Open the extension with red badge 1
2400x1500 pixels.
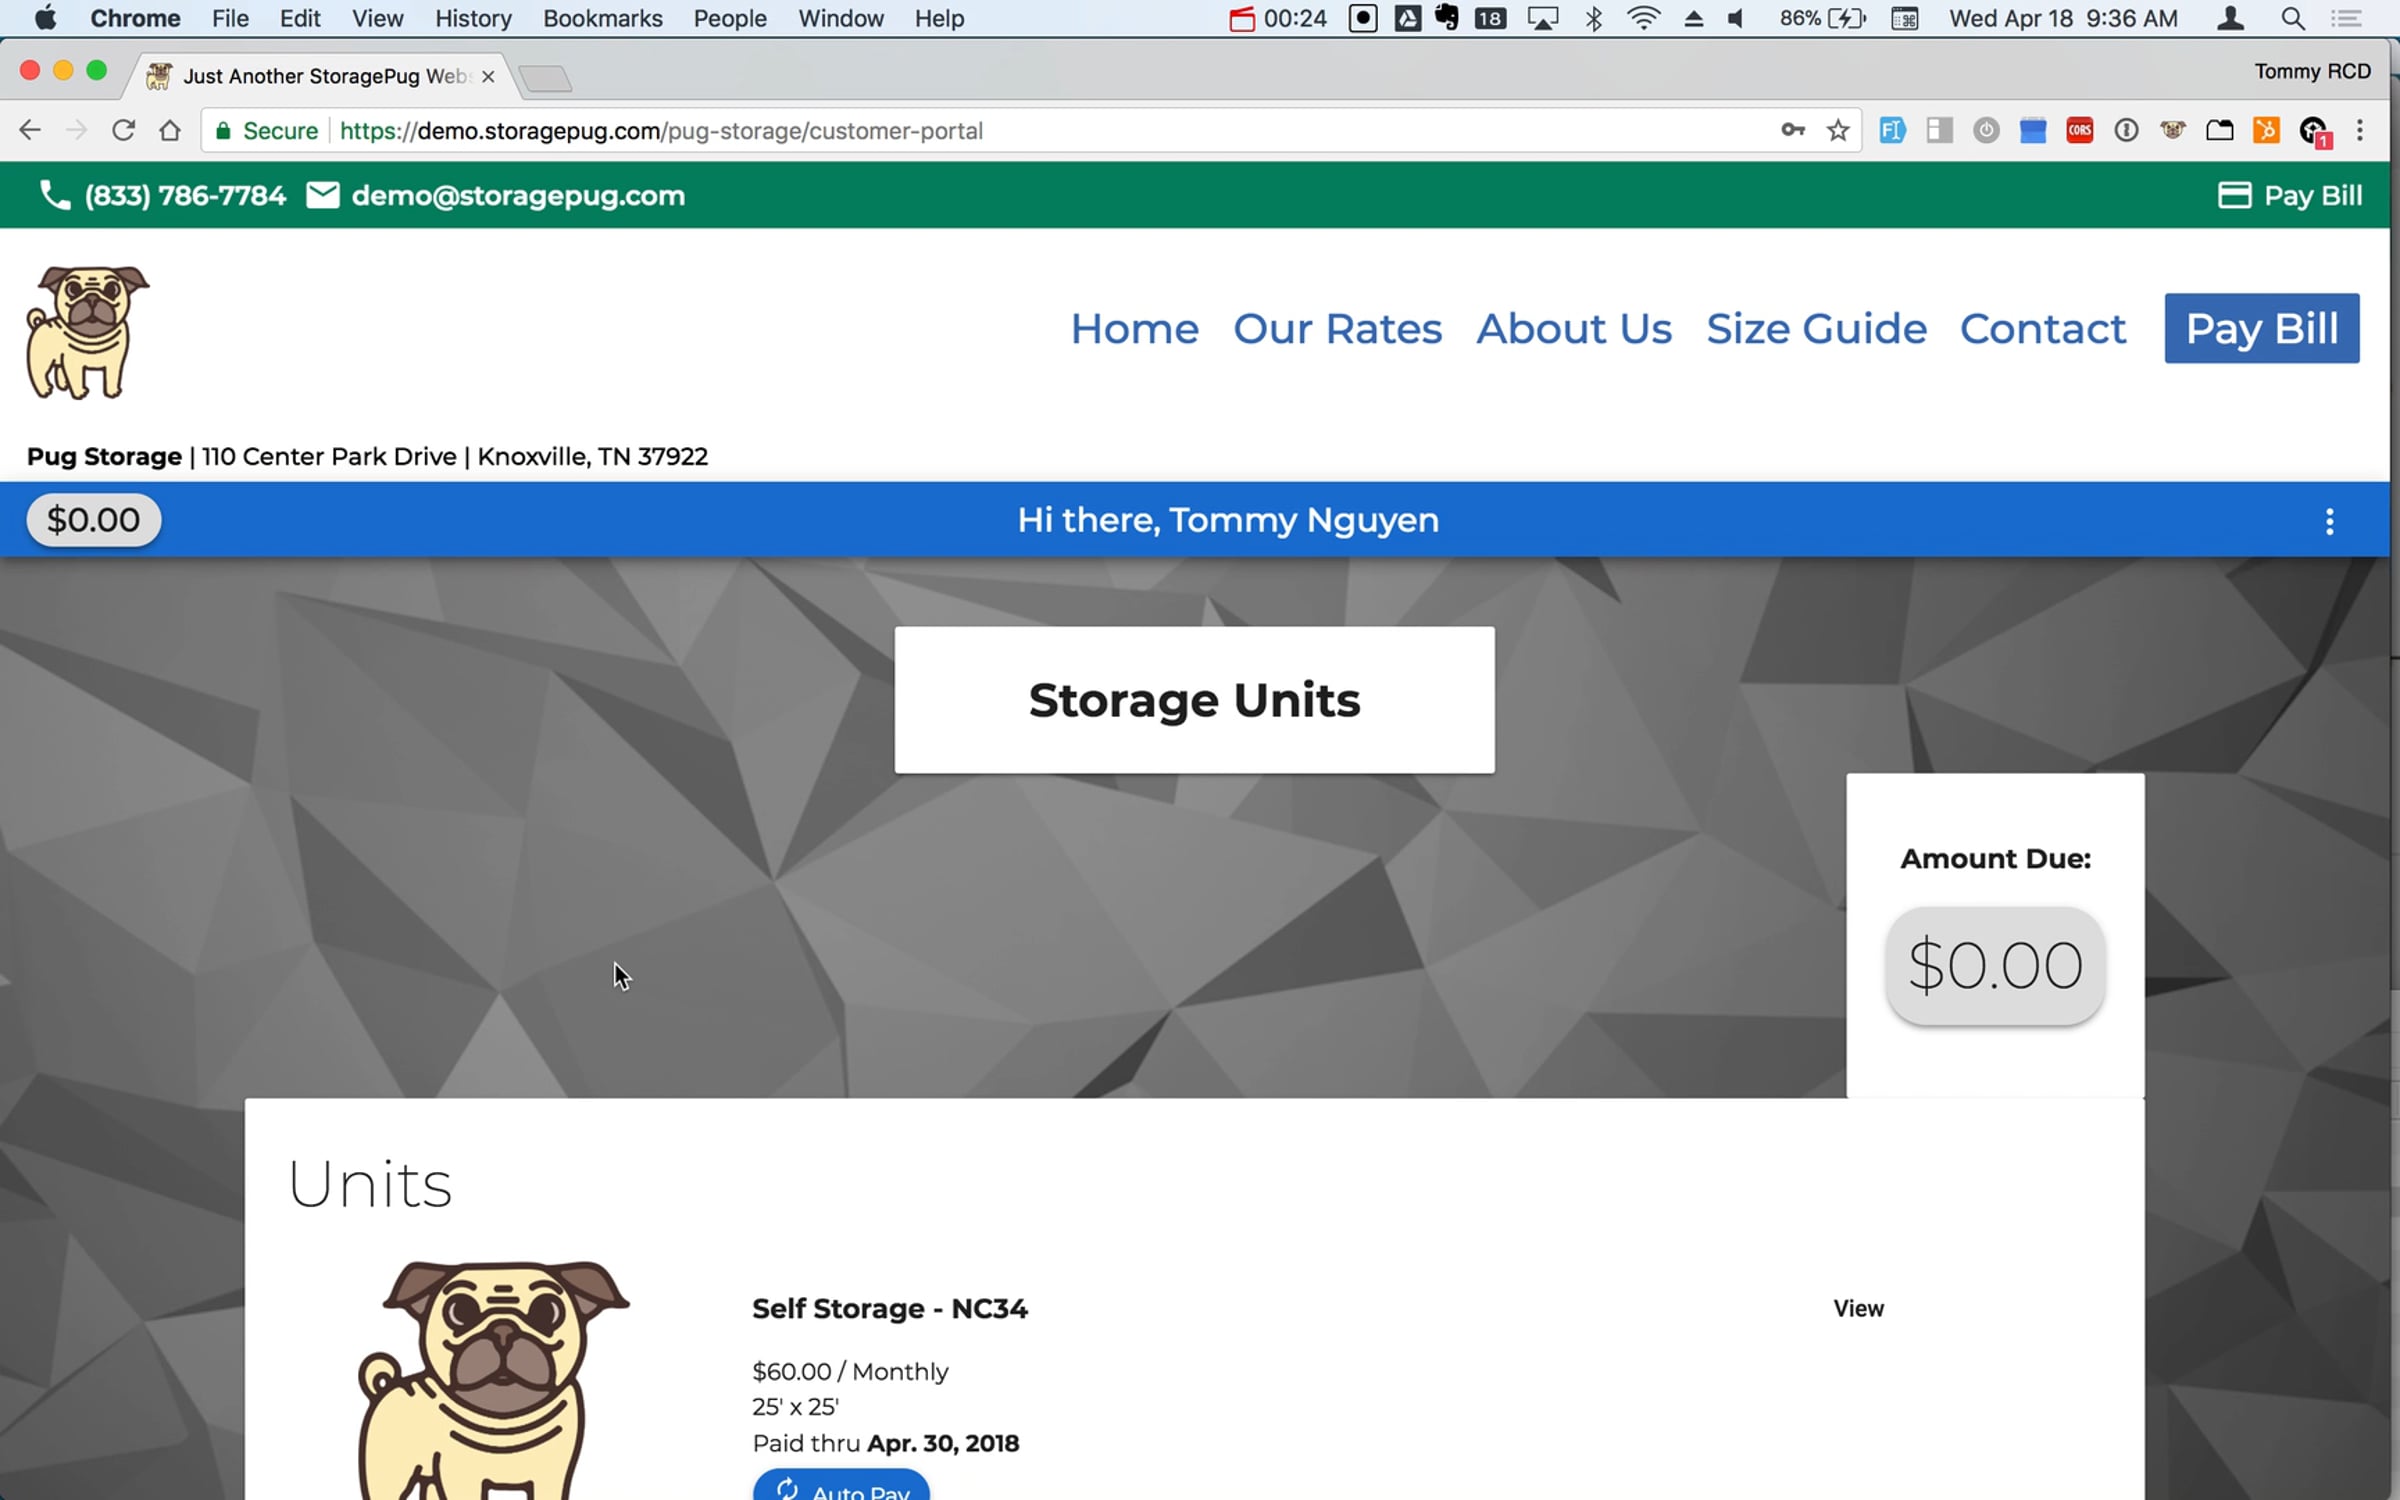point(2314,132)
